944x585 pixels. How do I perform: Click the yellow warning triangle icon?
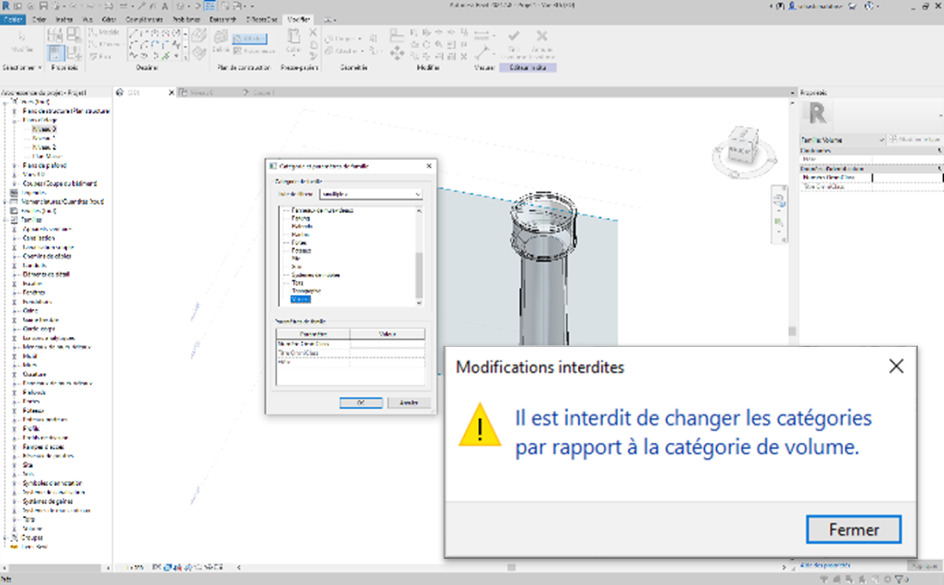click(479, 425)
